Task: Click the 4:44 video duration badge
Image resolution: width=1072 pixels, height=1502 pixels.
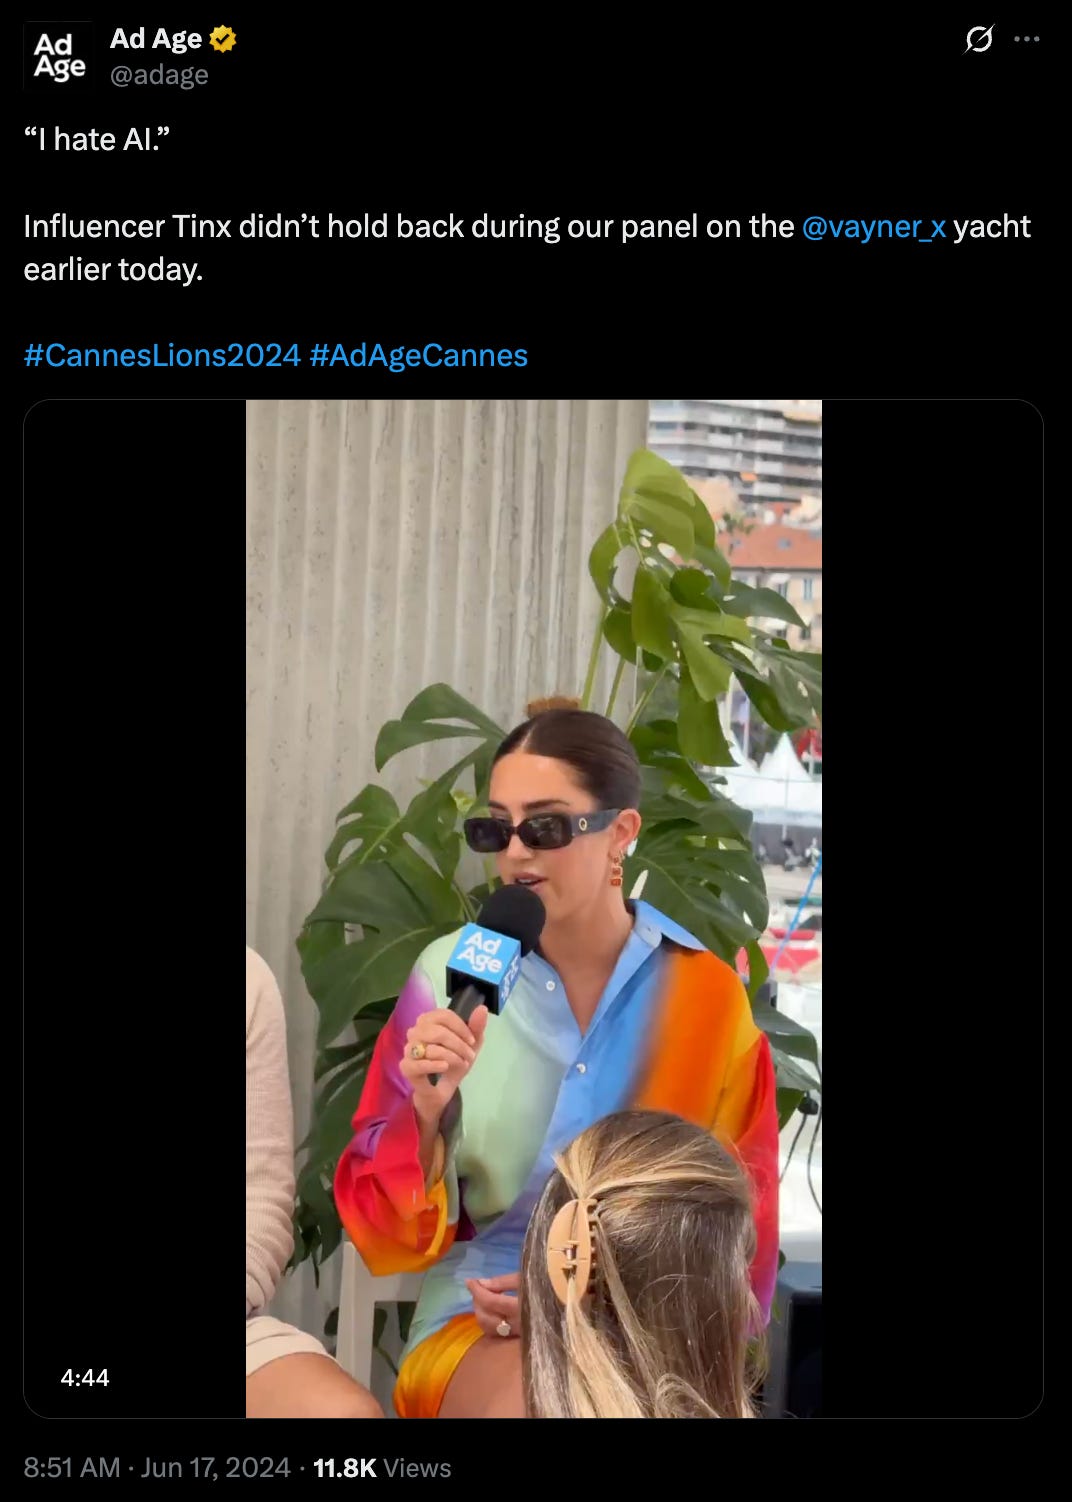Action: [85, 1378]
